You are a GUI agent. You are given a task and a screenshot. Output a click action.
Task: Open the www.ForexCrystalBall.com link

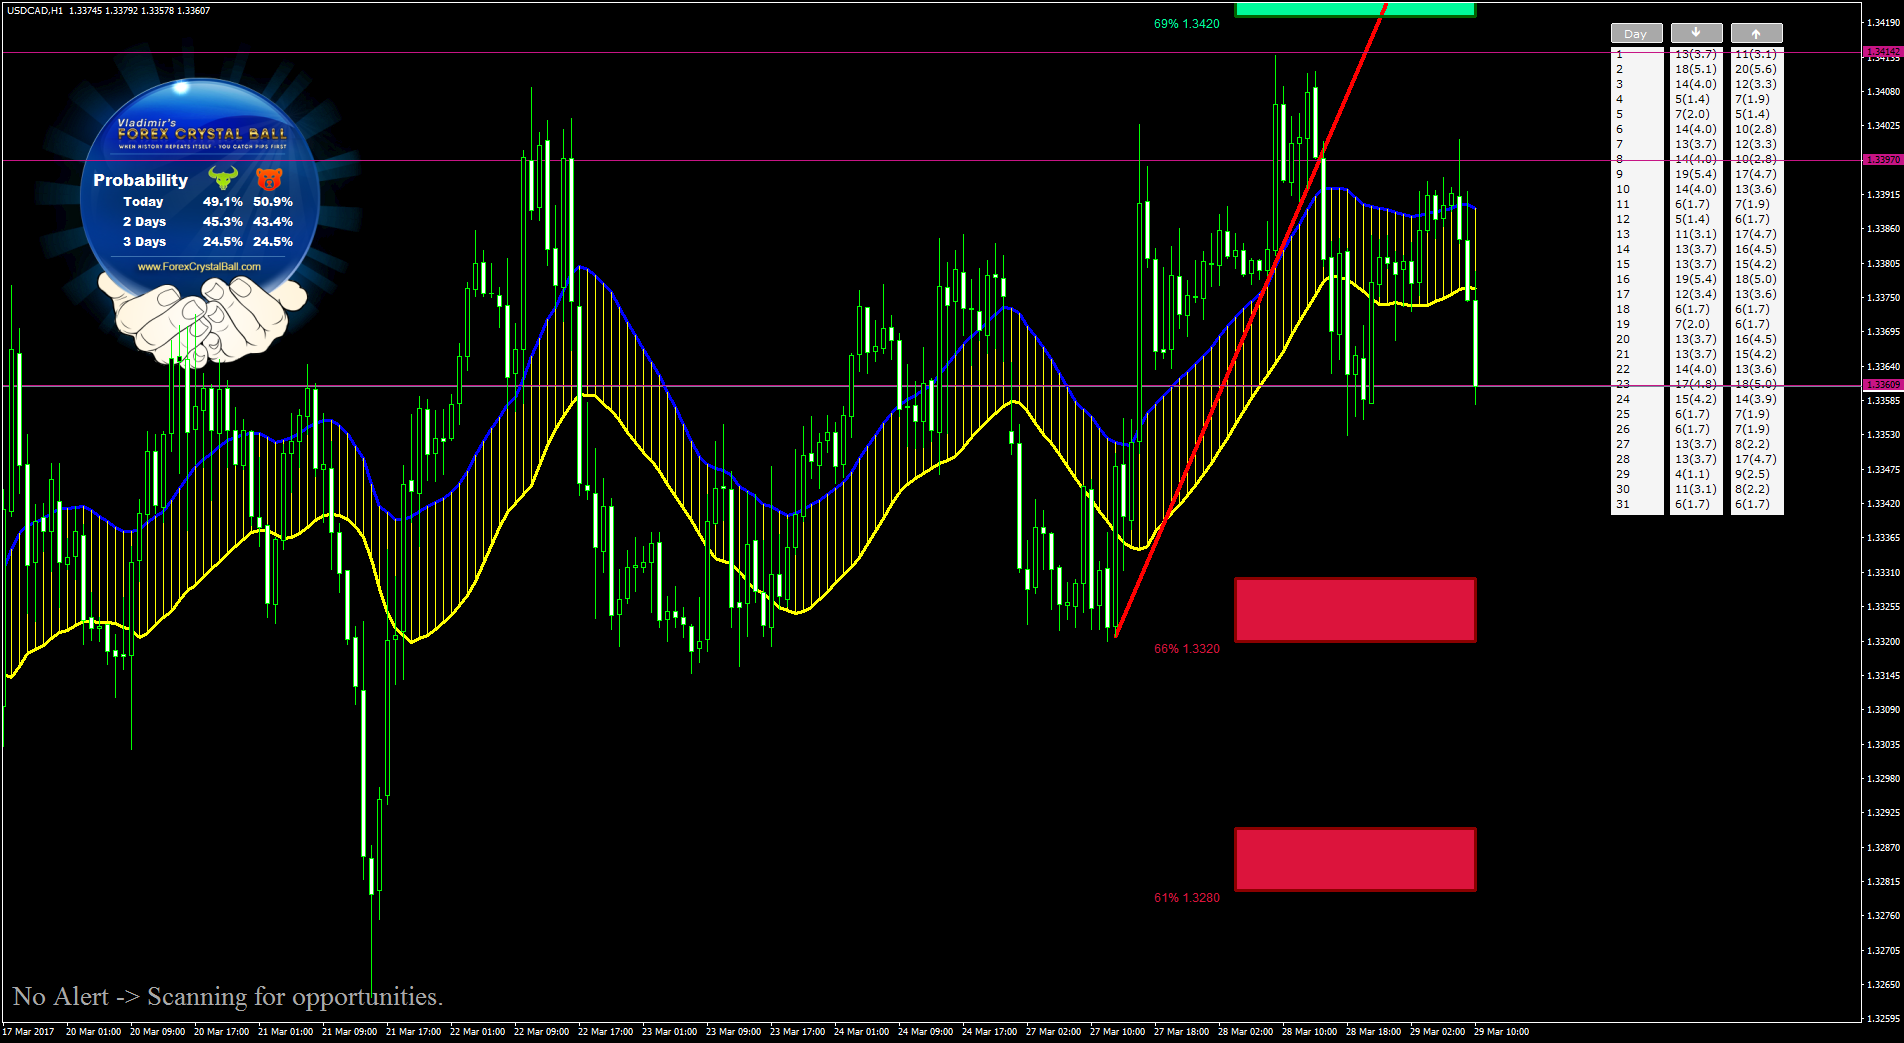click(x=199, y=267)
